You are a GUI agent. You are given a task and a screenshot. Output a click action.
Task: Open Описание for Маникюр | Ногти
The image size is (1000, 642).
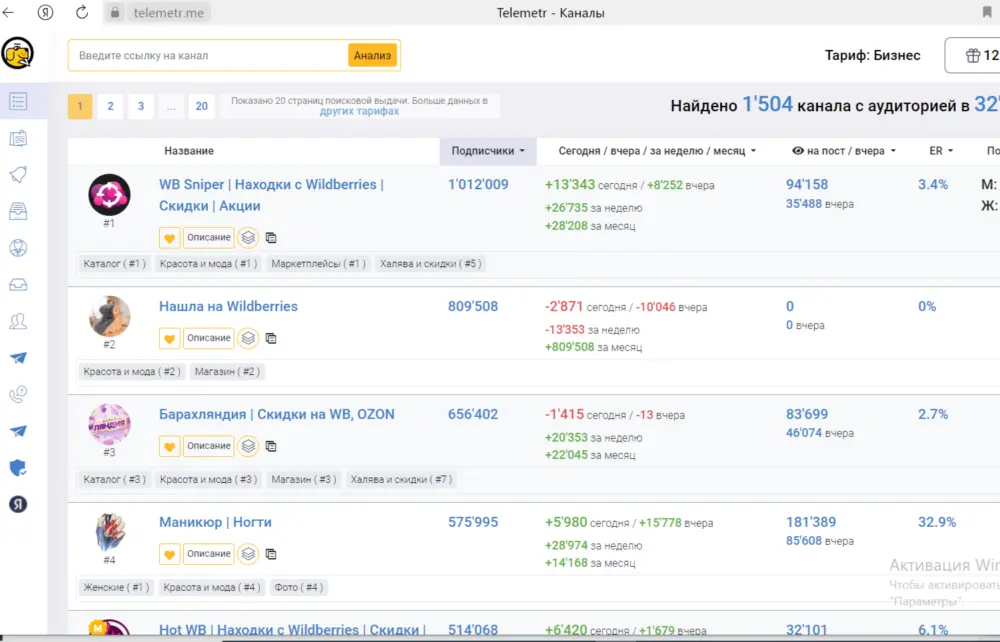[209, 554]
